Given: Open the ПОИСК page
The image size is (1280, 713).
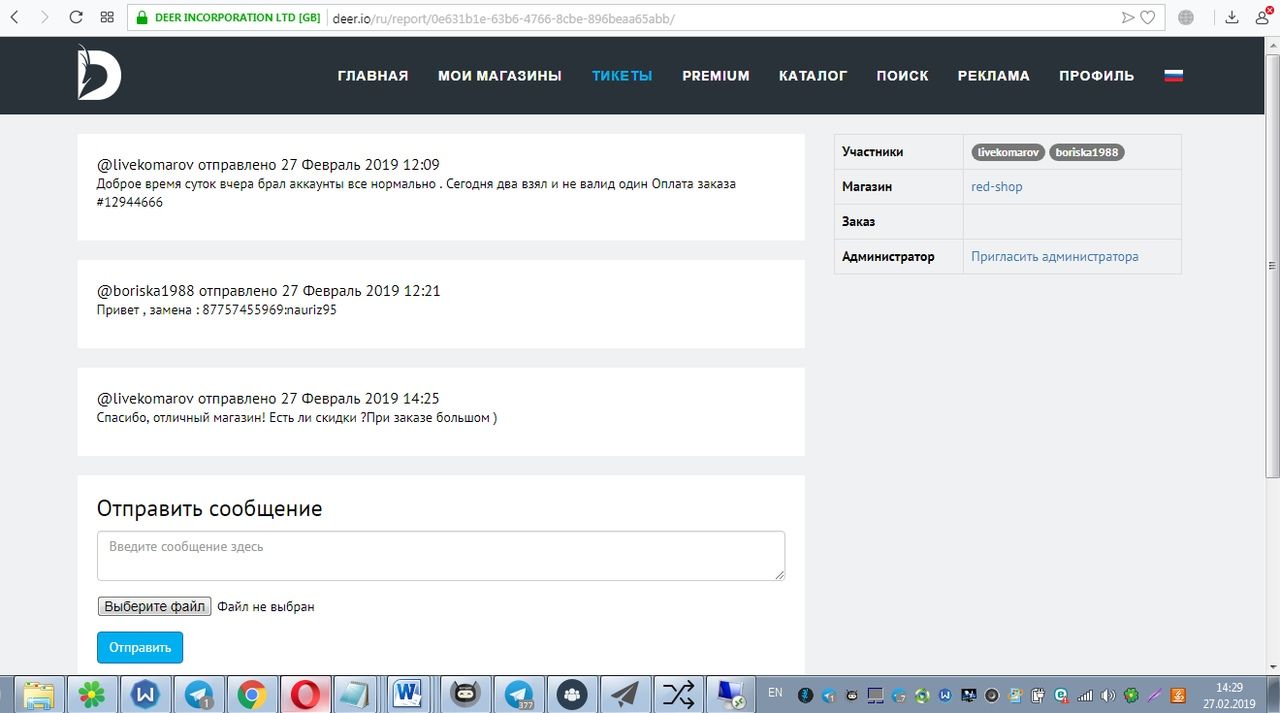Looking at the screenshot, I should click(903, 76).
